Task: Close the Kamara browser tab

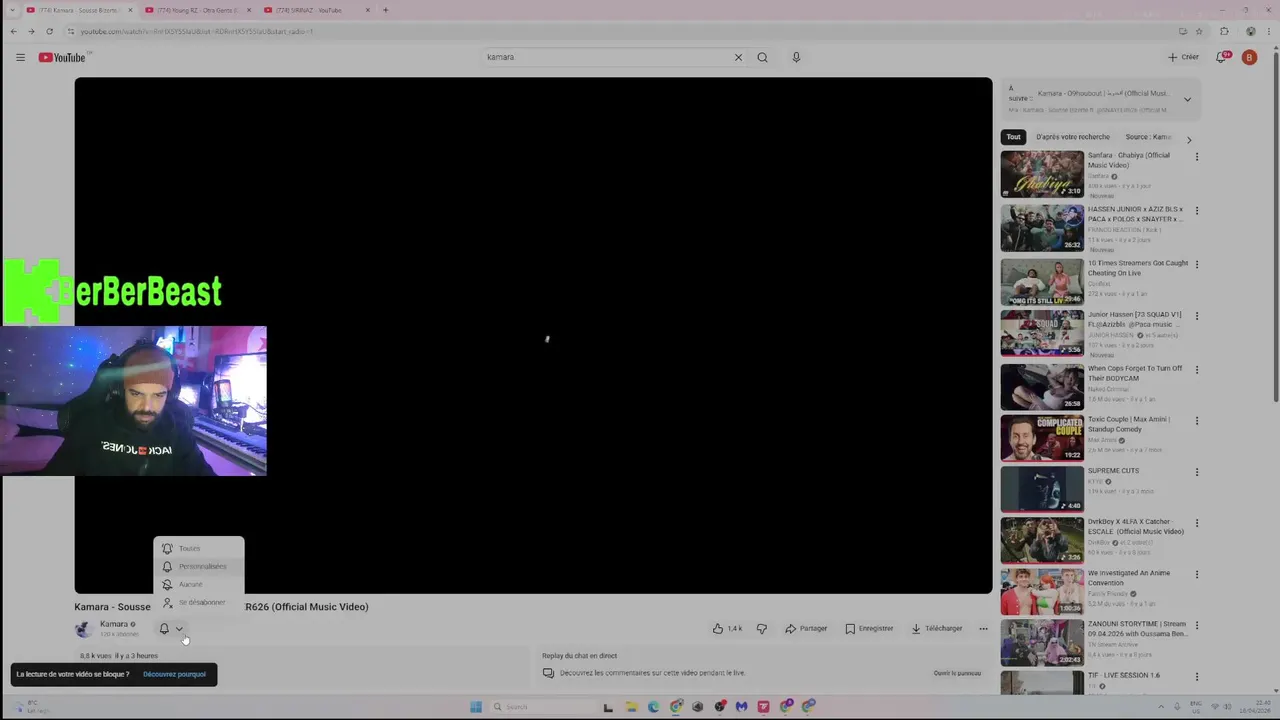Action: [130, 10]
